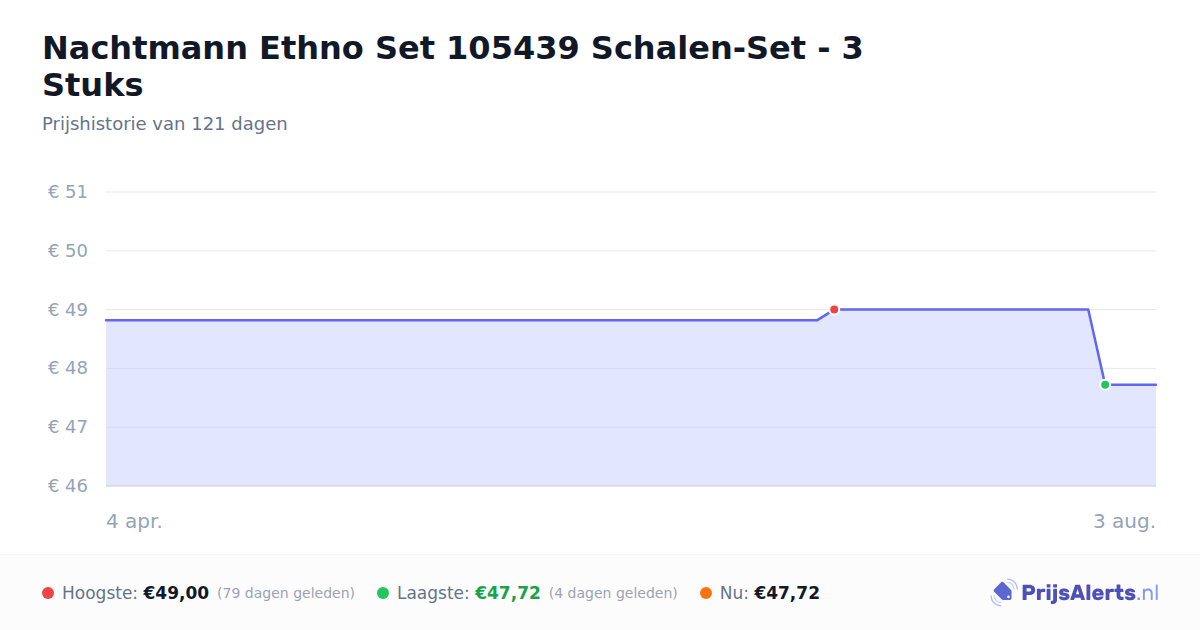Click the PrijsAlerts tag logo icon
1200x630 pixels.
[1004, 593]
